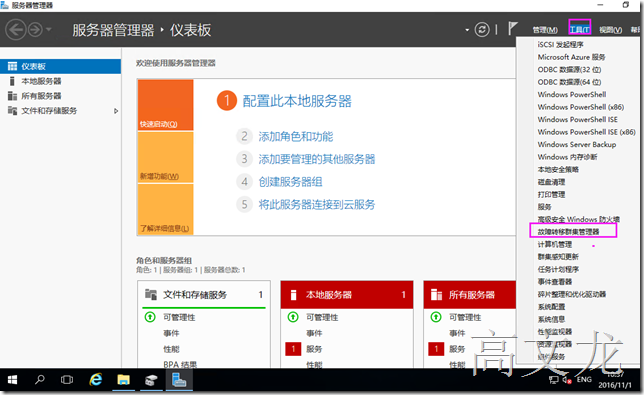
Task: Select 高级安全 Windows 防火墙
Action: [578, 219]
